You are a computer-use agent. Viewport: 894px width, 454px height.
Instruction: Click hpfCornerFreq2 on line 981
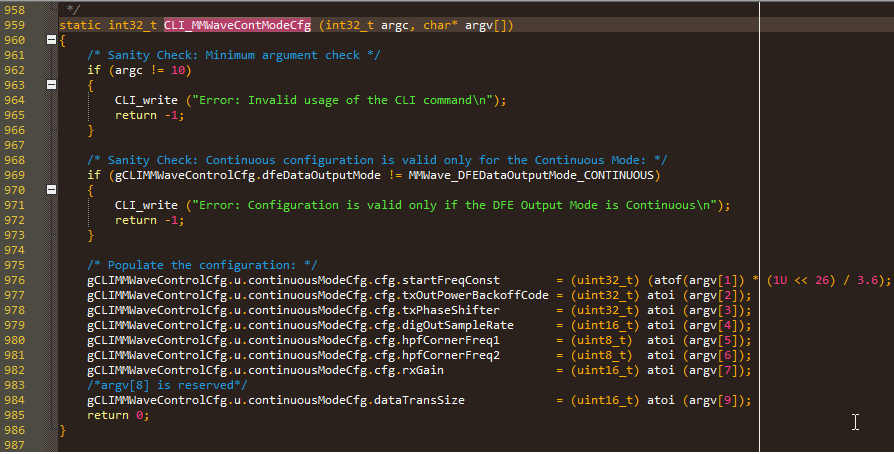(451, 355)
